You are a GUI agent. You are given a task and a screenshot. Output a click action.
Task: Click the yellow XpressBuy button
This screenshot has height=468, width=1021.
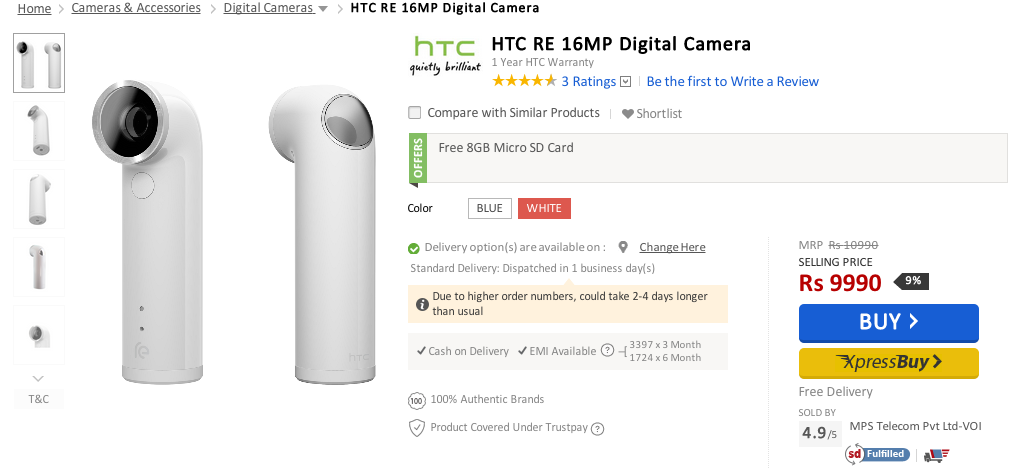(x=888, y=362)
